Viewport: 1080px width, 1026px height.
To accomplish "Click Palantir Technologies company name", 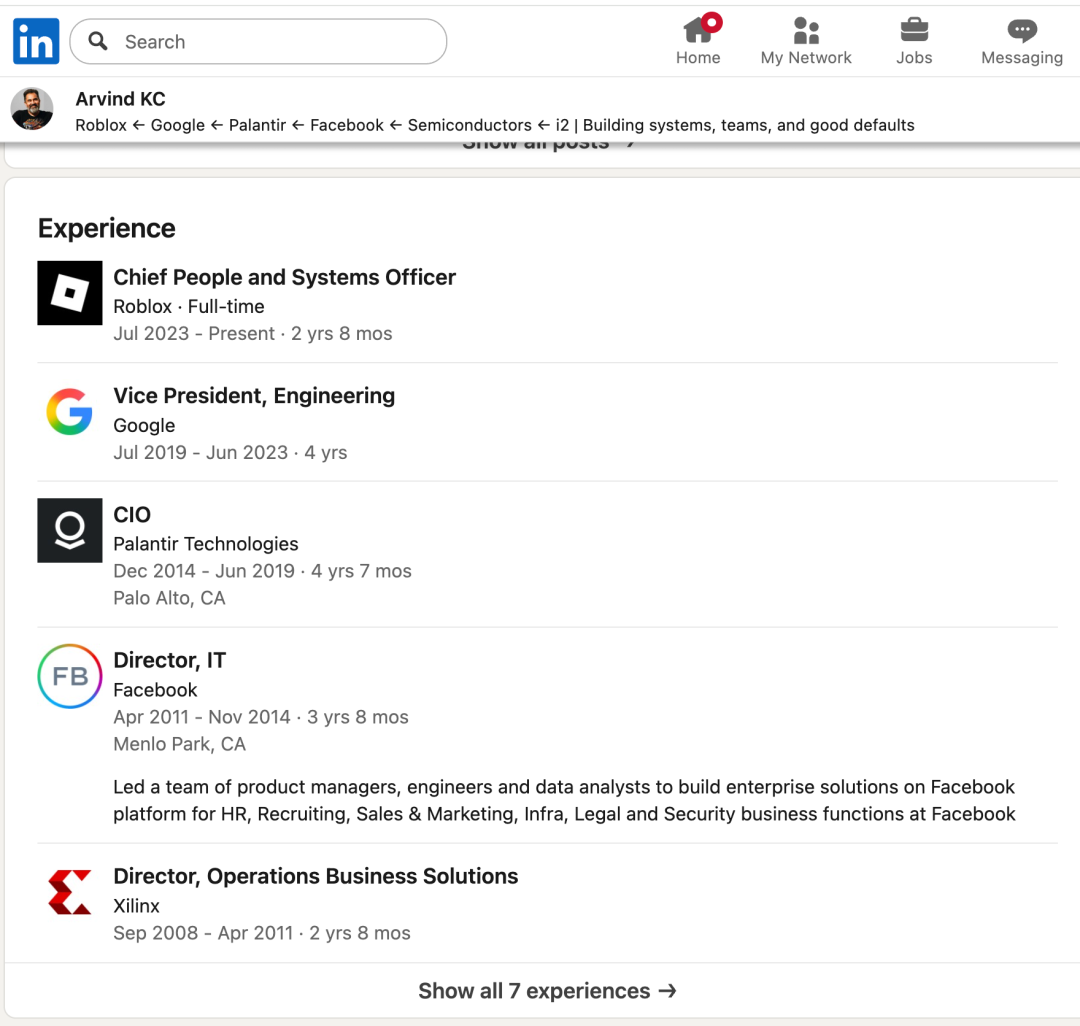I will click(206, 544).
